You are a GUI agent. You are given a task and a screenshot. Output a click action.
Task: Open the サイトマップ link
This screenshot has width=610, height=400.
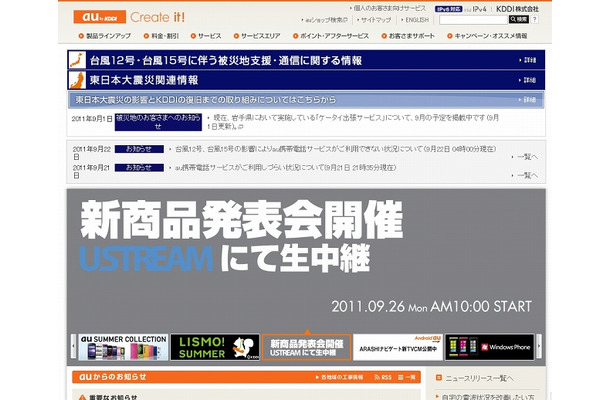pyautogui.click(x=374, y=20)
